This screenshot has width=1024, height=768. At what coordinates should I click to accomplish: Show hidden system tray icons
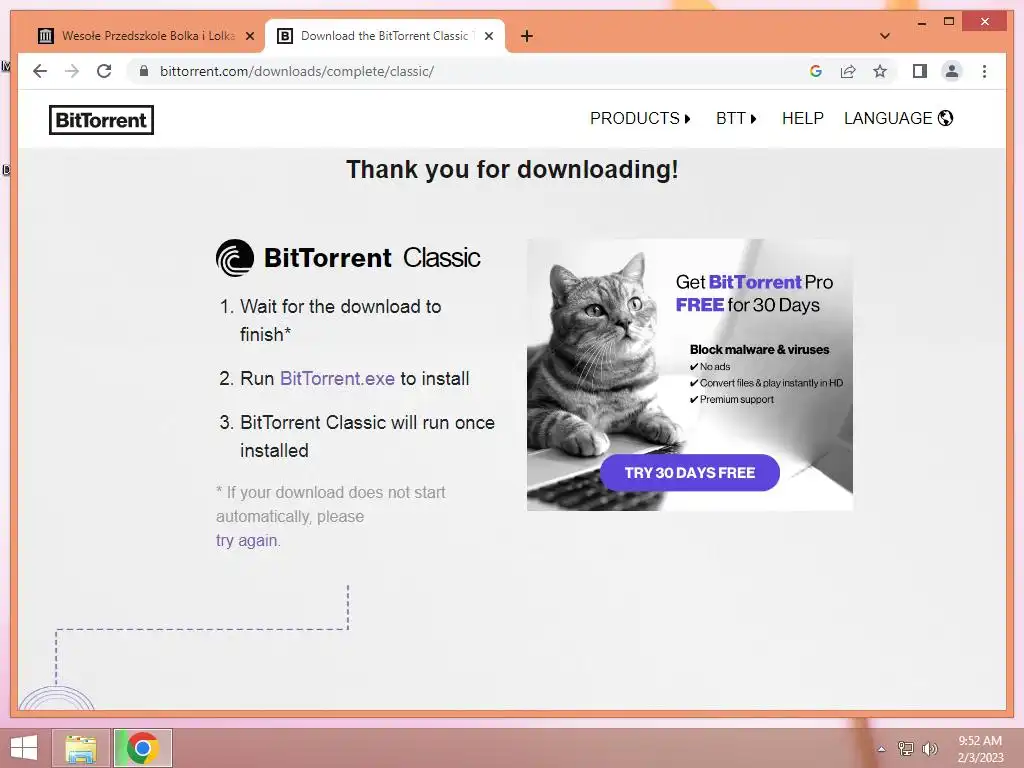pyautogui.click(x=881, y=749)
